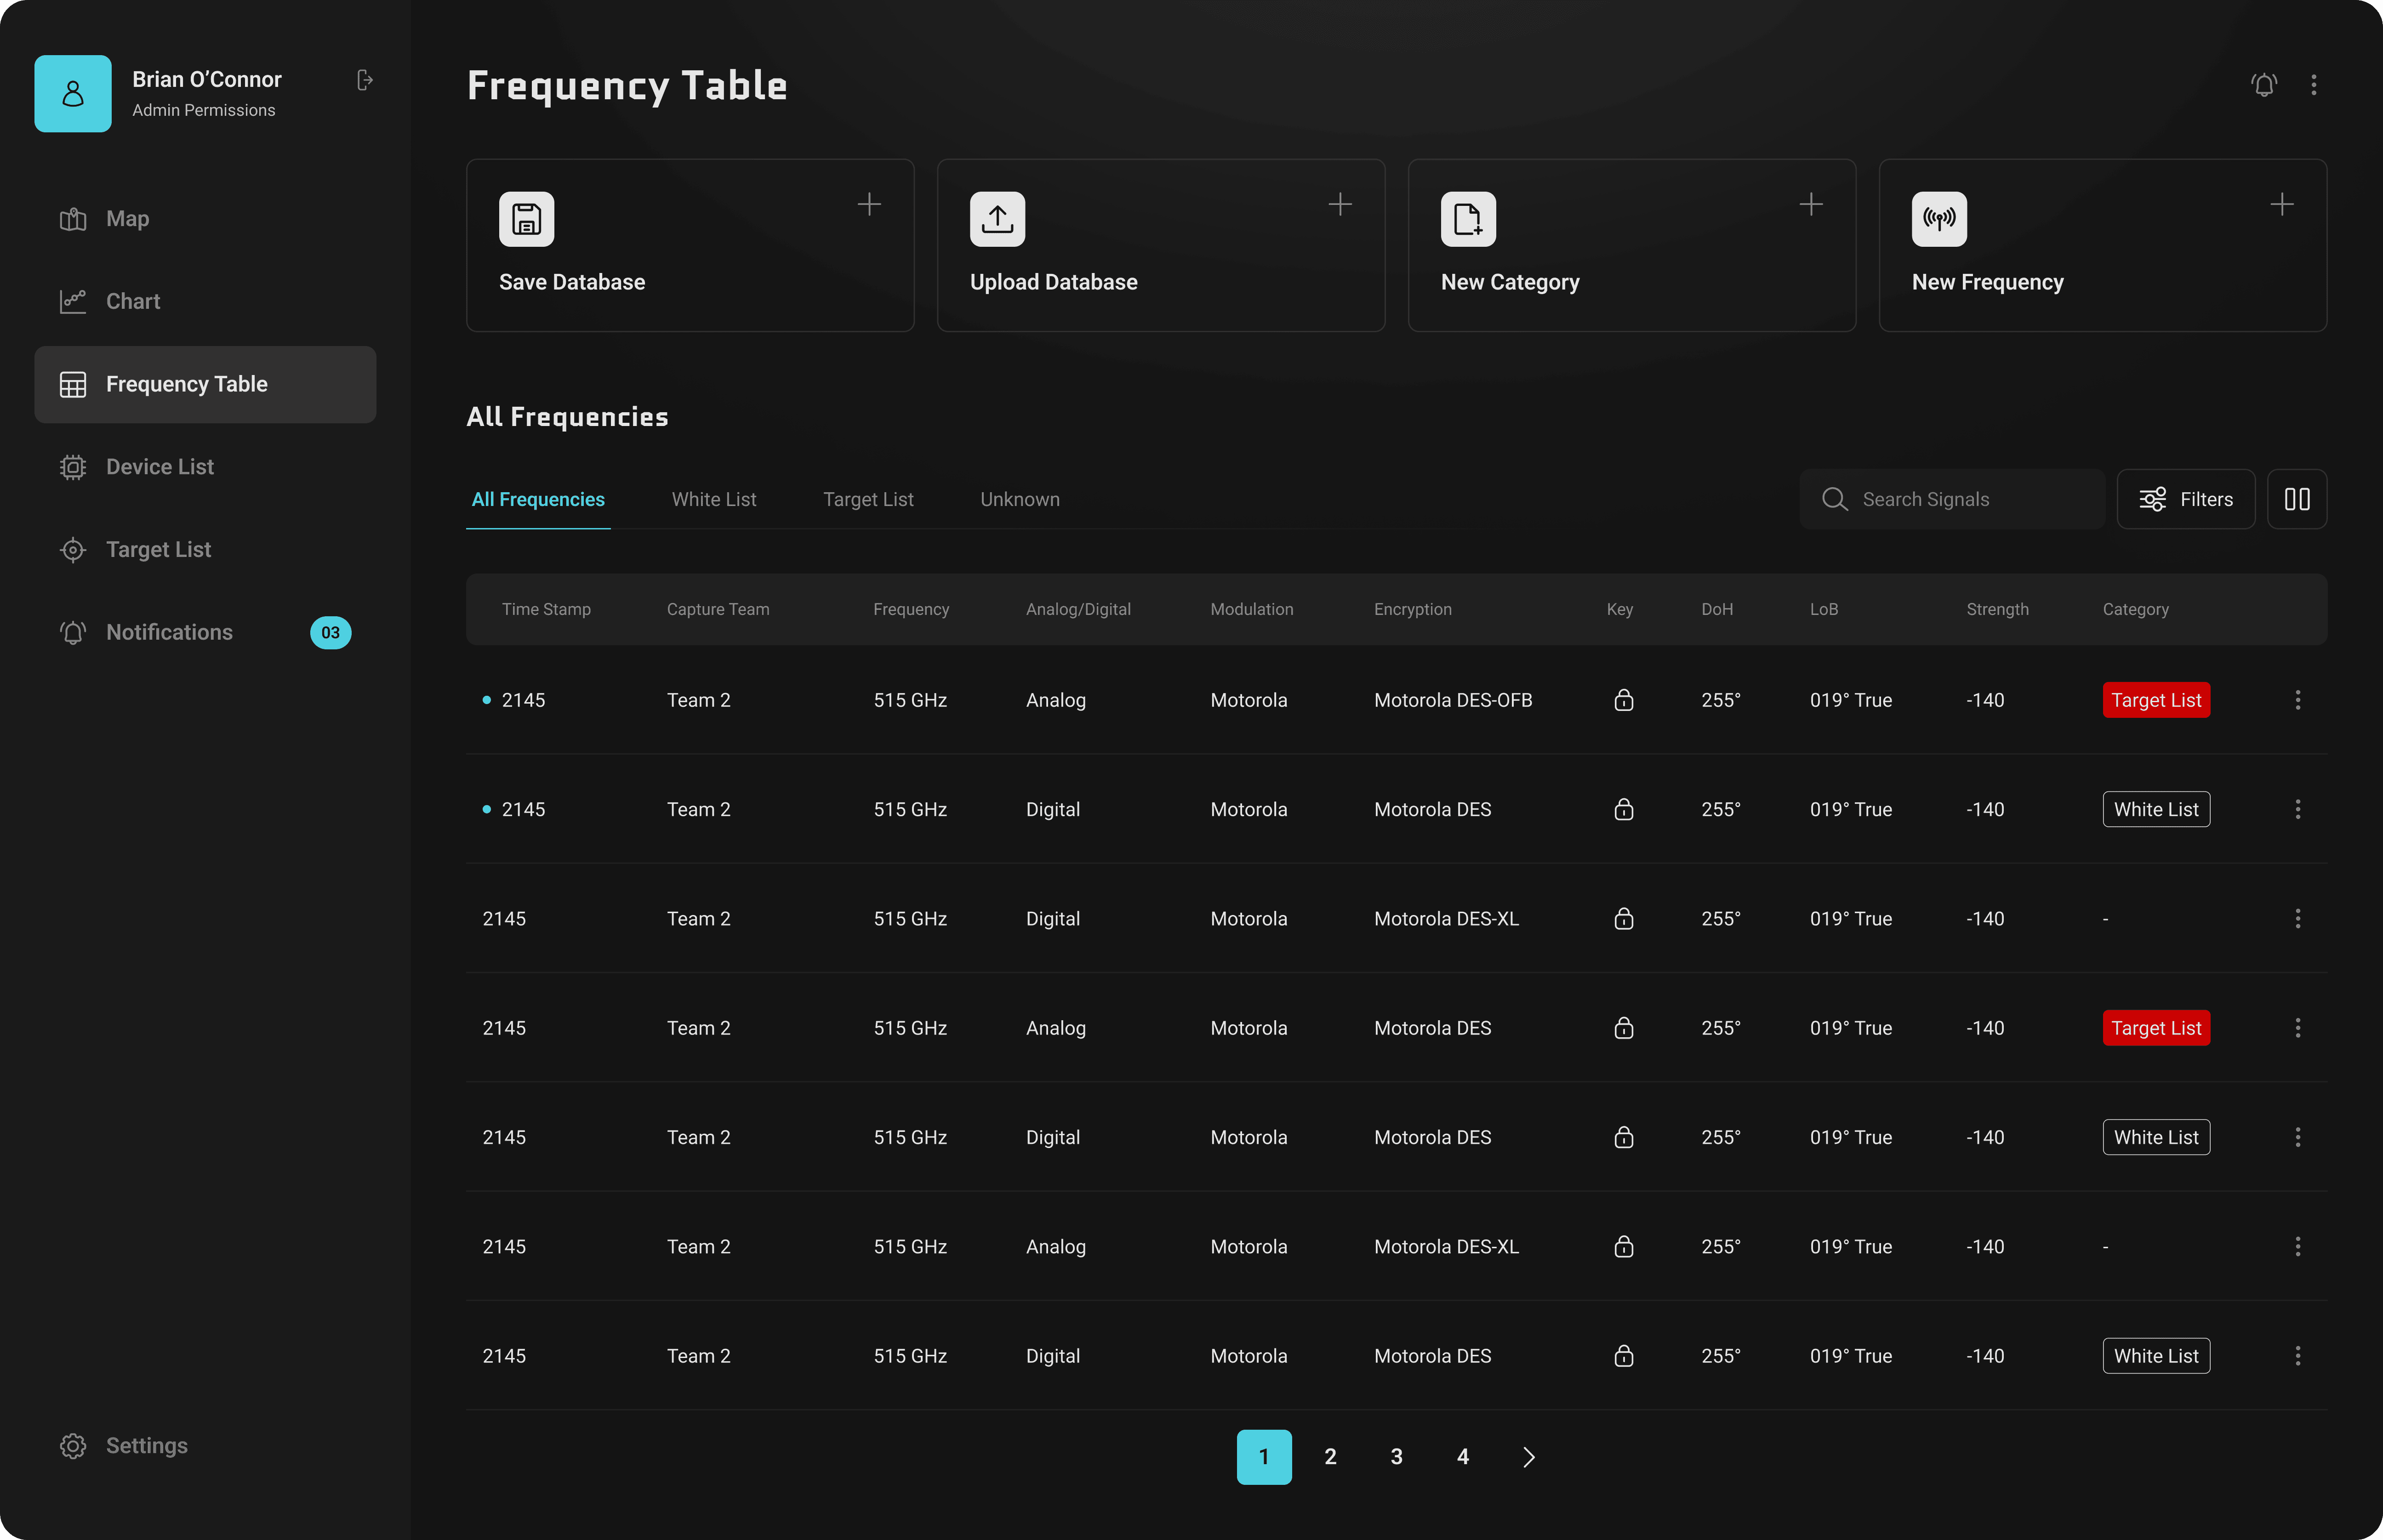Click the Upload Database upload icon
2383x1540 pixels.
(x=997, y=219)
